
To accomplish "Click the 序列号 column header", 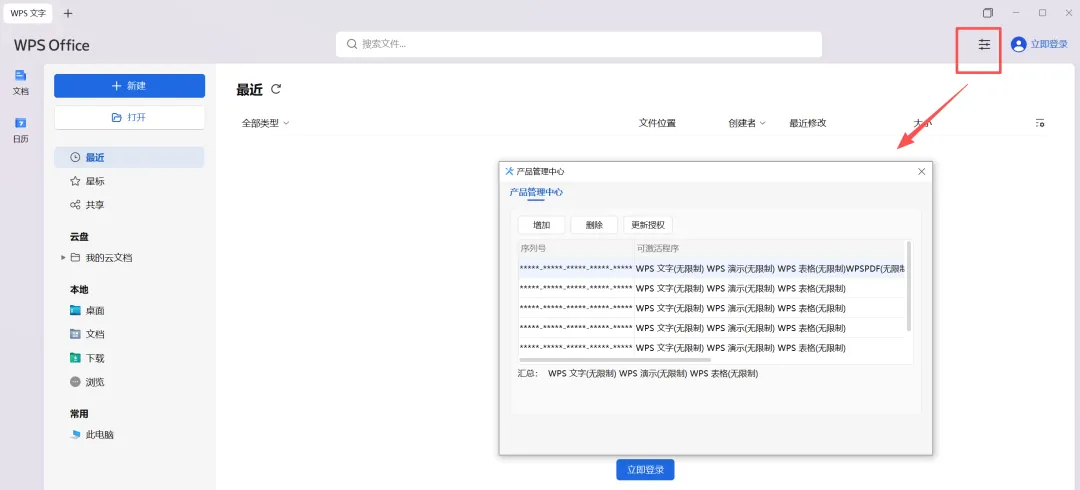I will tap(577, 248).
